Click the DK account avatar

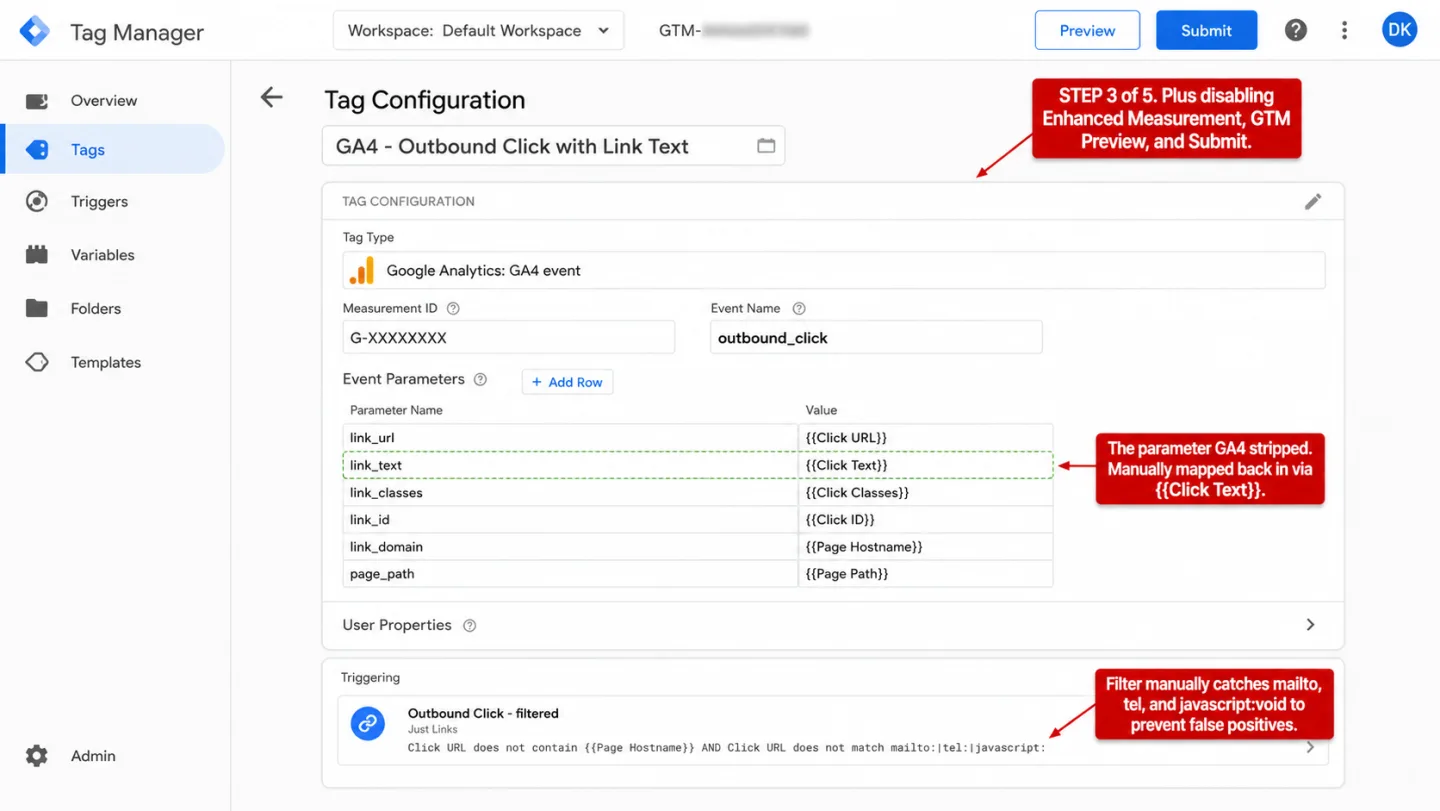1400,30
